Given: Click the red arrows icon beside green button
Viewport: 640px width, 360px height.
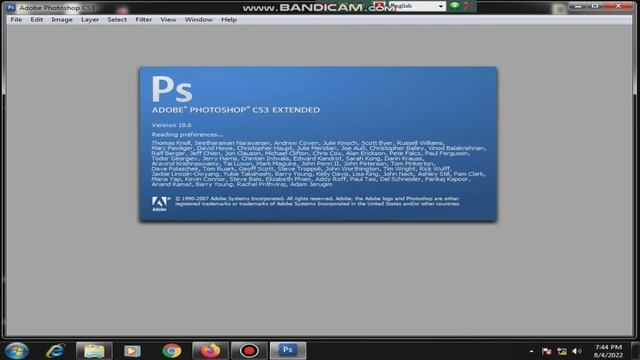Looking at the screenshot, I should click(x=467, y=6).
